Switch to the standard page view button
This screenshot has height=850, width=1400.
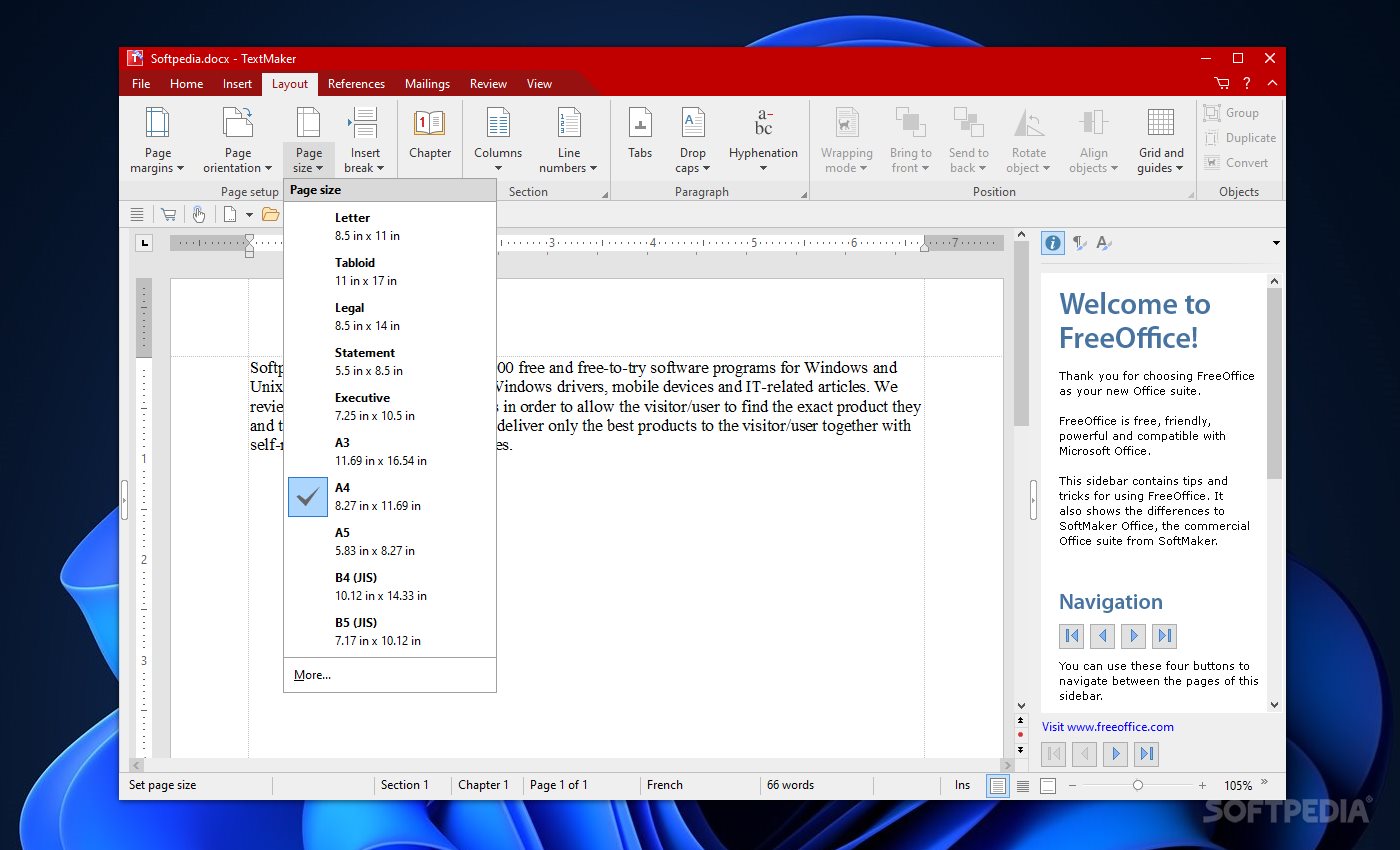pos(997,786)
